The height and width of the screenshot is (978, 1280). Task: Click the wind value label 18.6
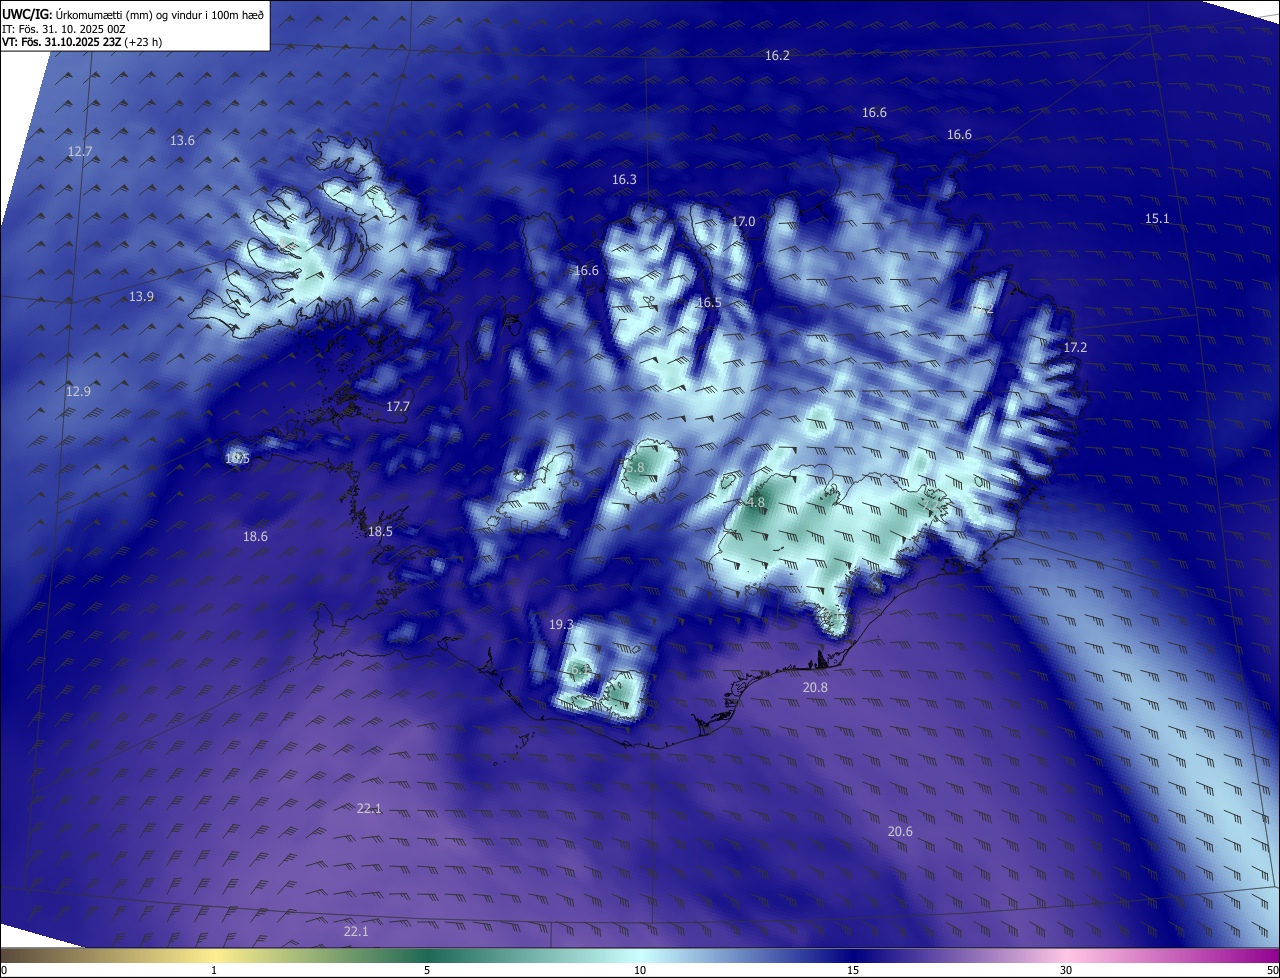click(x=255, y=537)
